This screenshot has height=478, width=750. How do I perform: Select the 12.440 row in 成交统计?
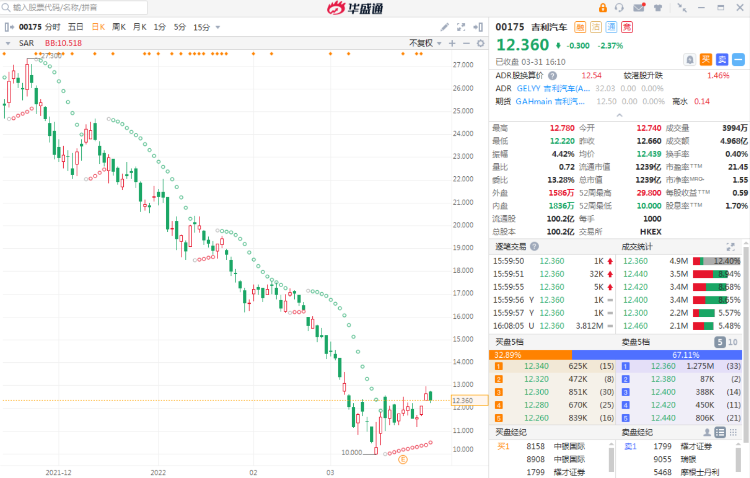point(681,274)
